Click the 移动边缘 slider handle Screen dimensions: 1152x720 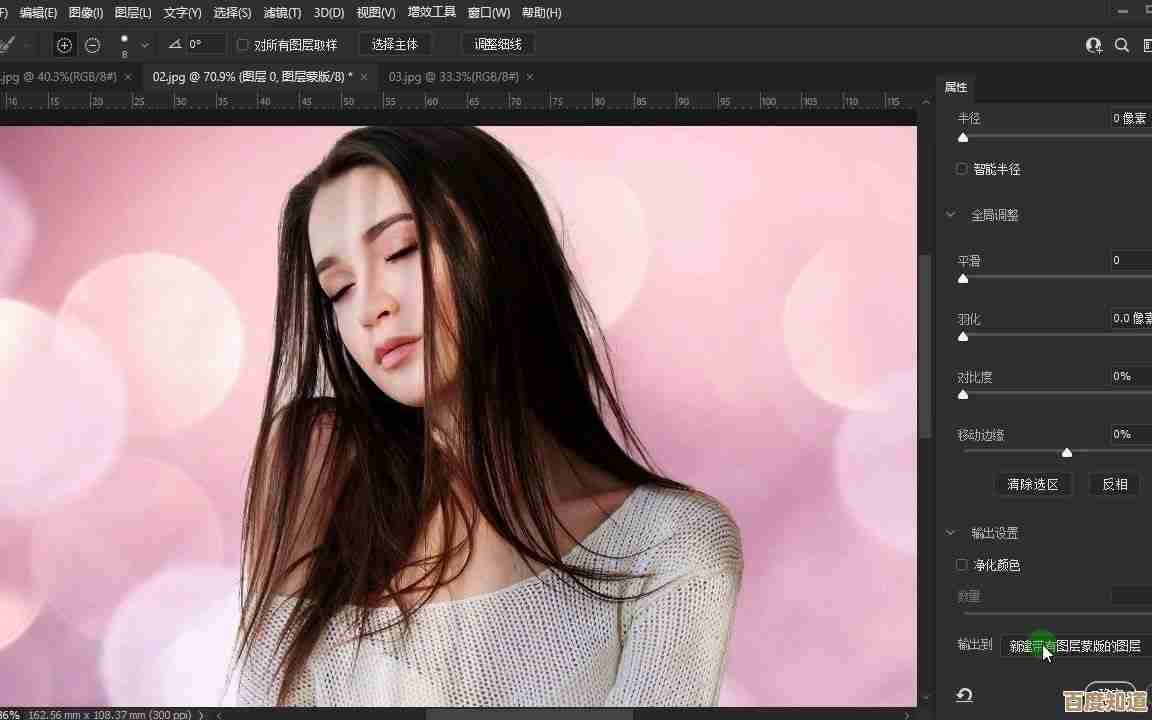coord(1067,453)
